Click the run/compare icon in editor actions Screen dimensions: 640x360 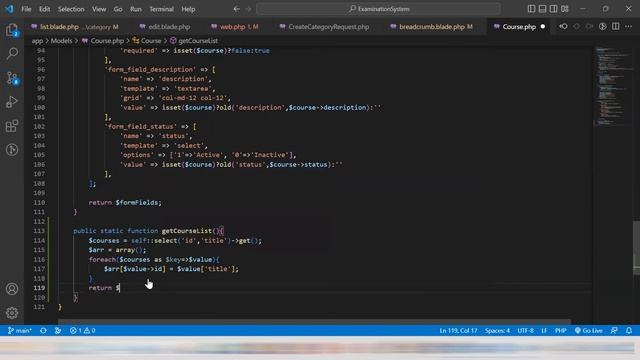coord(602,27)
